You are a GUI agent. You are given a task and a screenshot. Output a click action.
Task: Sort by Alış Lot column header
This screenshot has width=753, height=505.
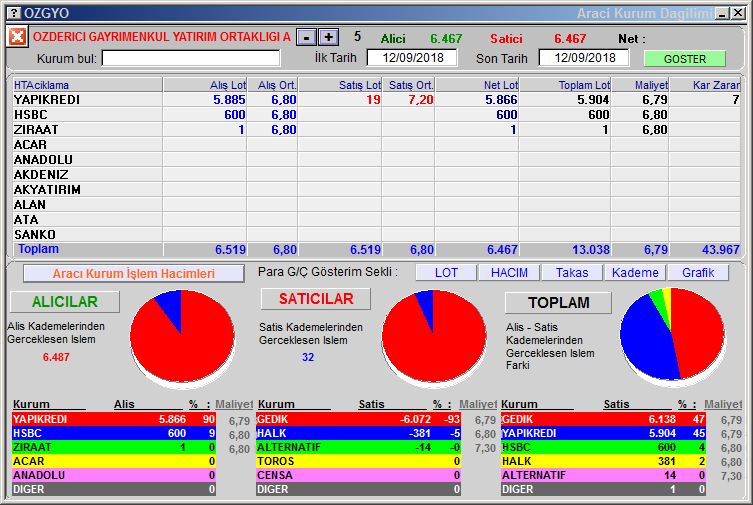(x=205, y=85)
